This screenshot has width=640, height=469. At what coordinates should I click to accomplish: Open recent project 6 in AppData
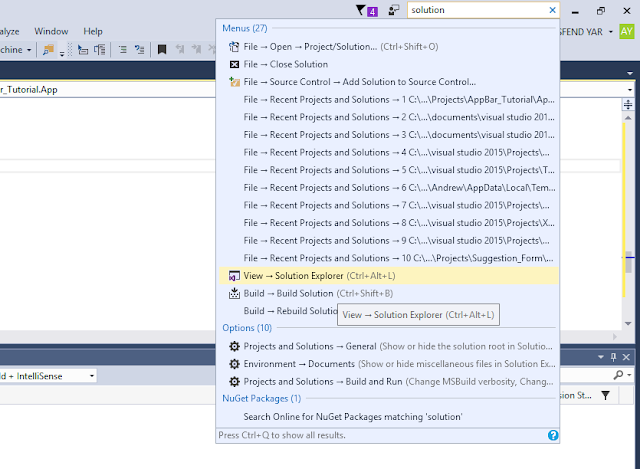click(x=389, y=188)
